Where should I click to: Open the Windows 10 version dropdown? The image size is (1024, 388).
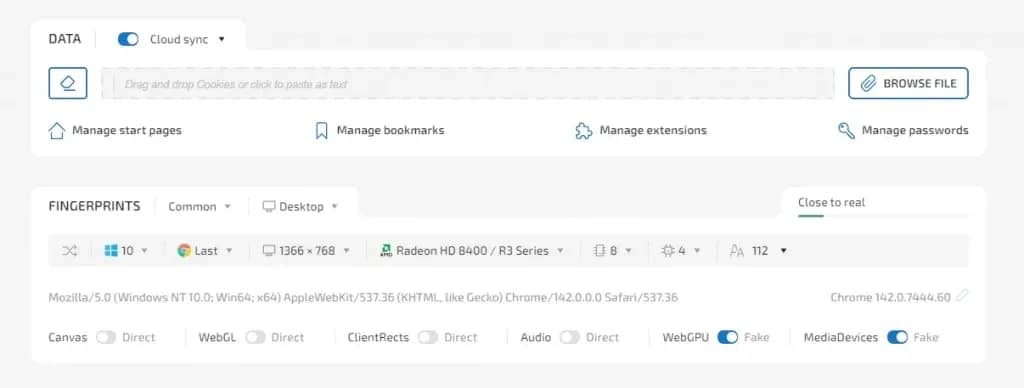coord(126,251)
